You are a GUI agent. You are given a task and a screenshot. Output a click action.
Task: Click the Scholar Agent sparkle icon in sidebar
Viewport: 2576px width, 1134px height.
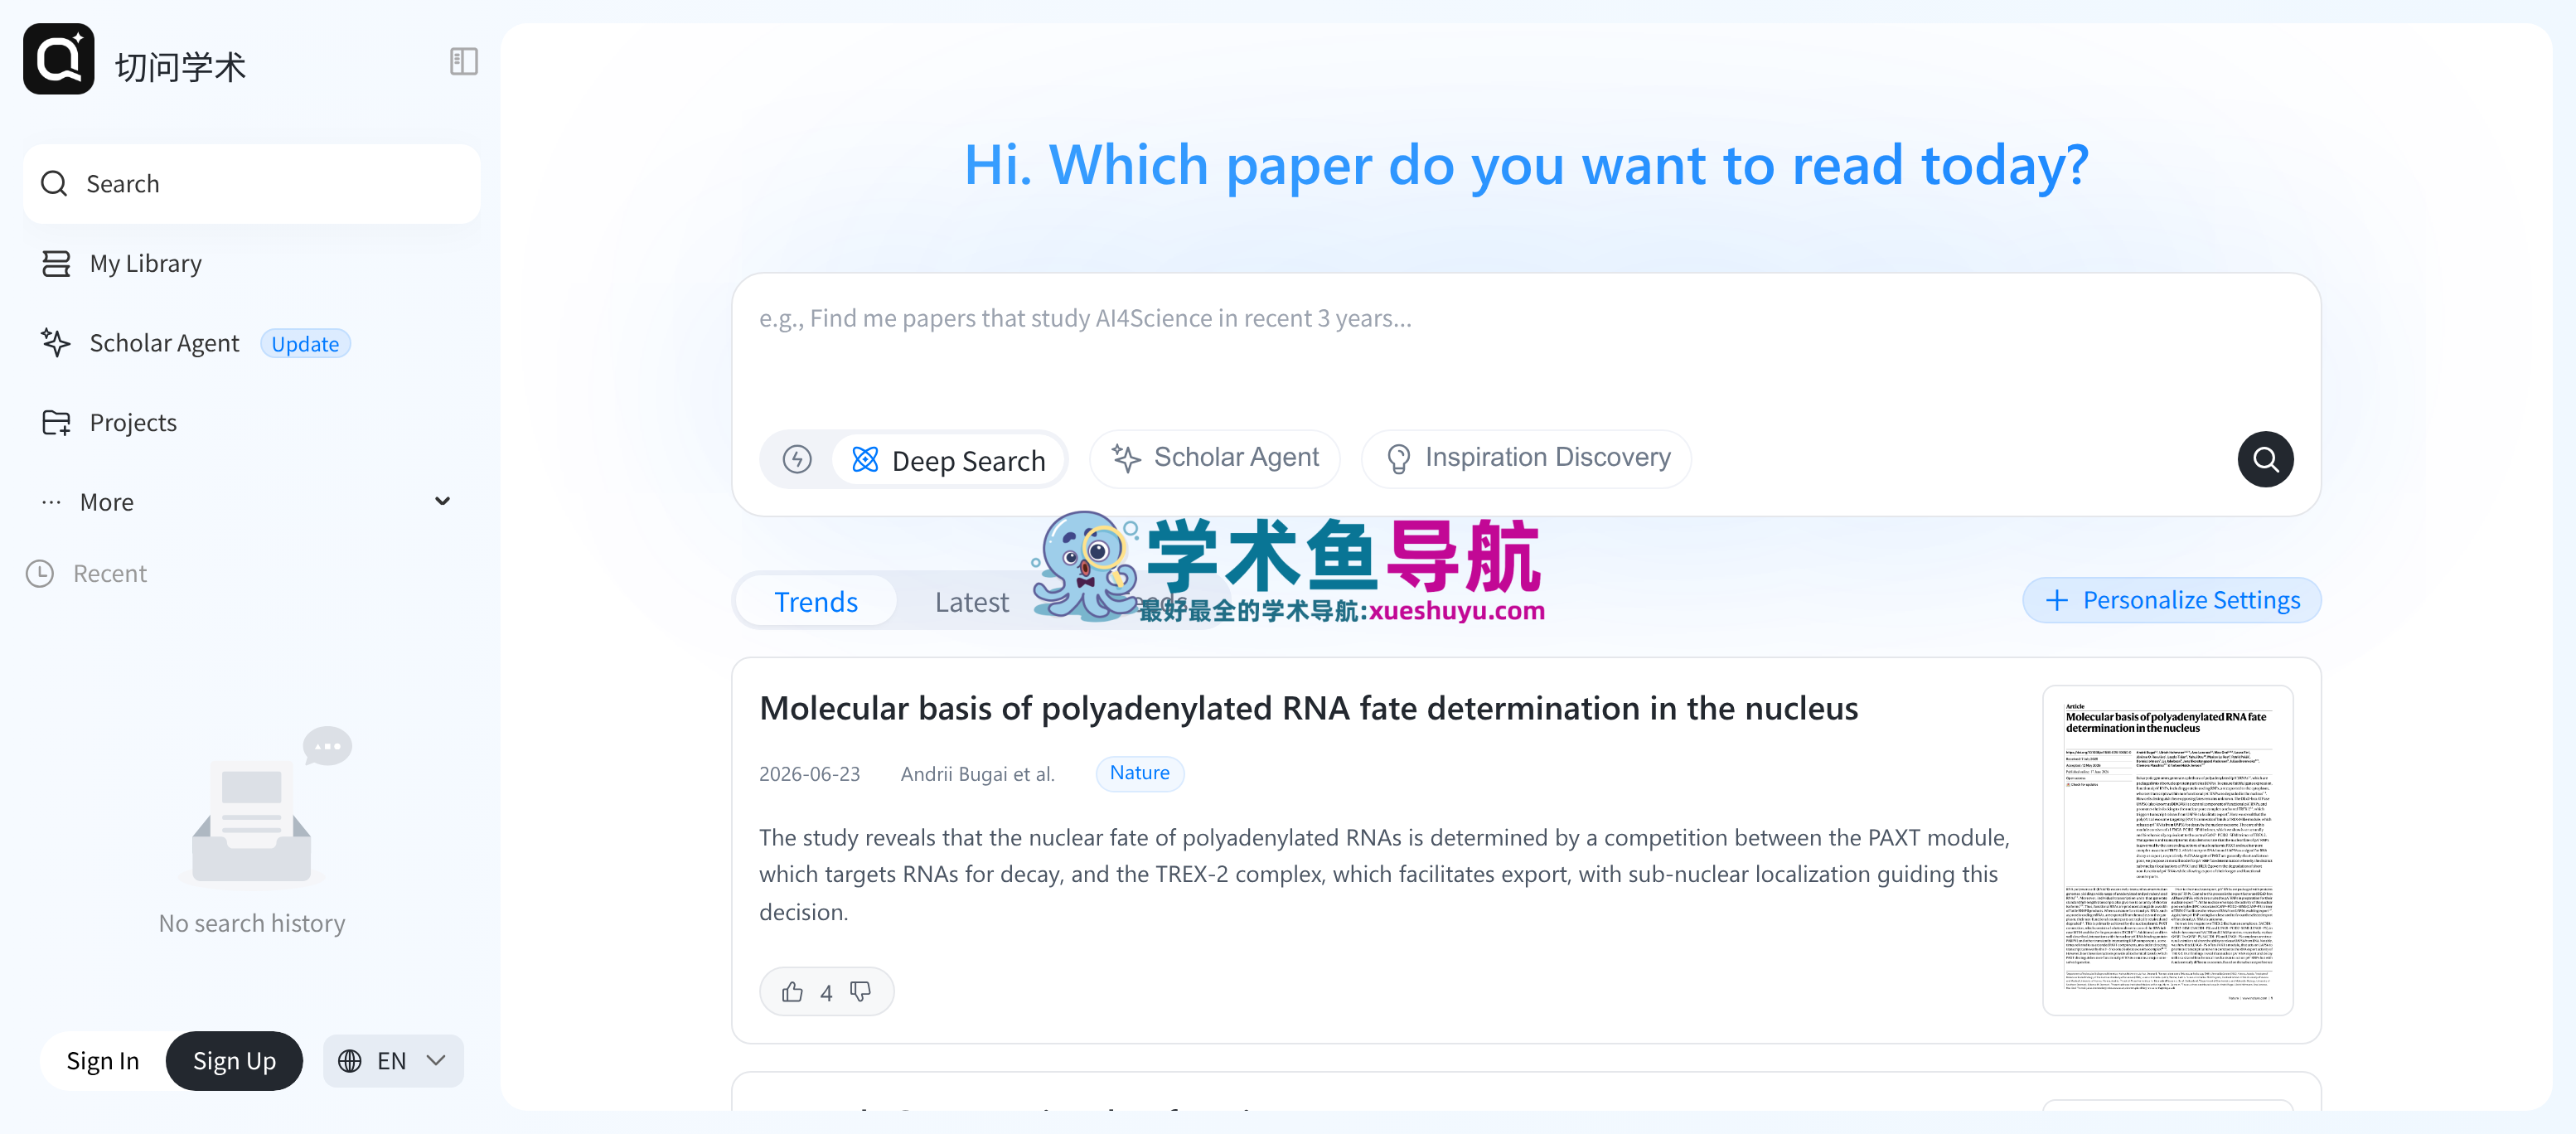56,343
